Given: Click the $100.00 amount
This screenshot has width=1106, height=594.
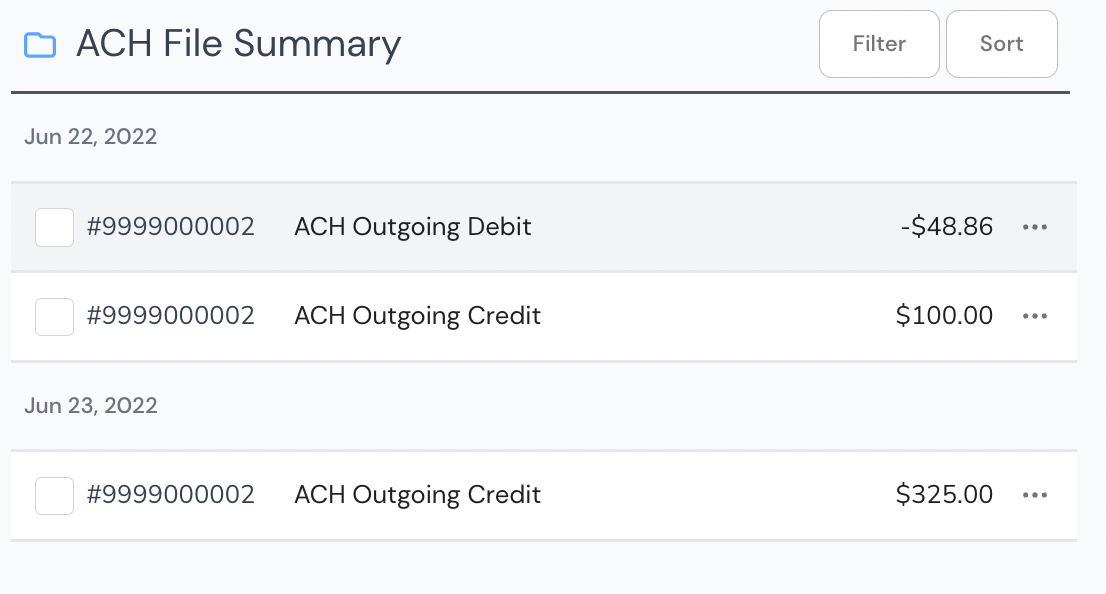Looking at the screenshot, I should 944,315.
